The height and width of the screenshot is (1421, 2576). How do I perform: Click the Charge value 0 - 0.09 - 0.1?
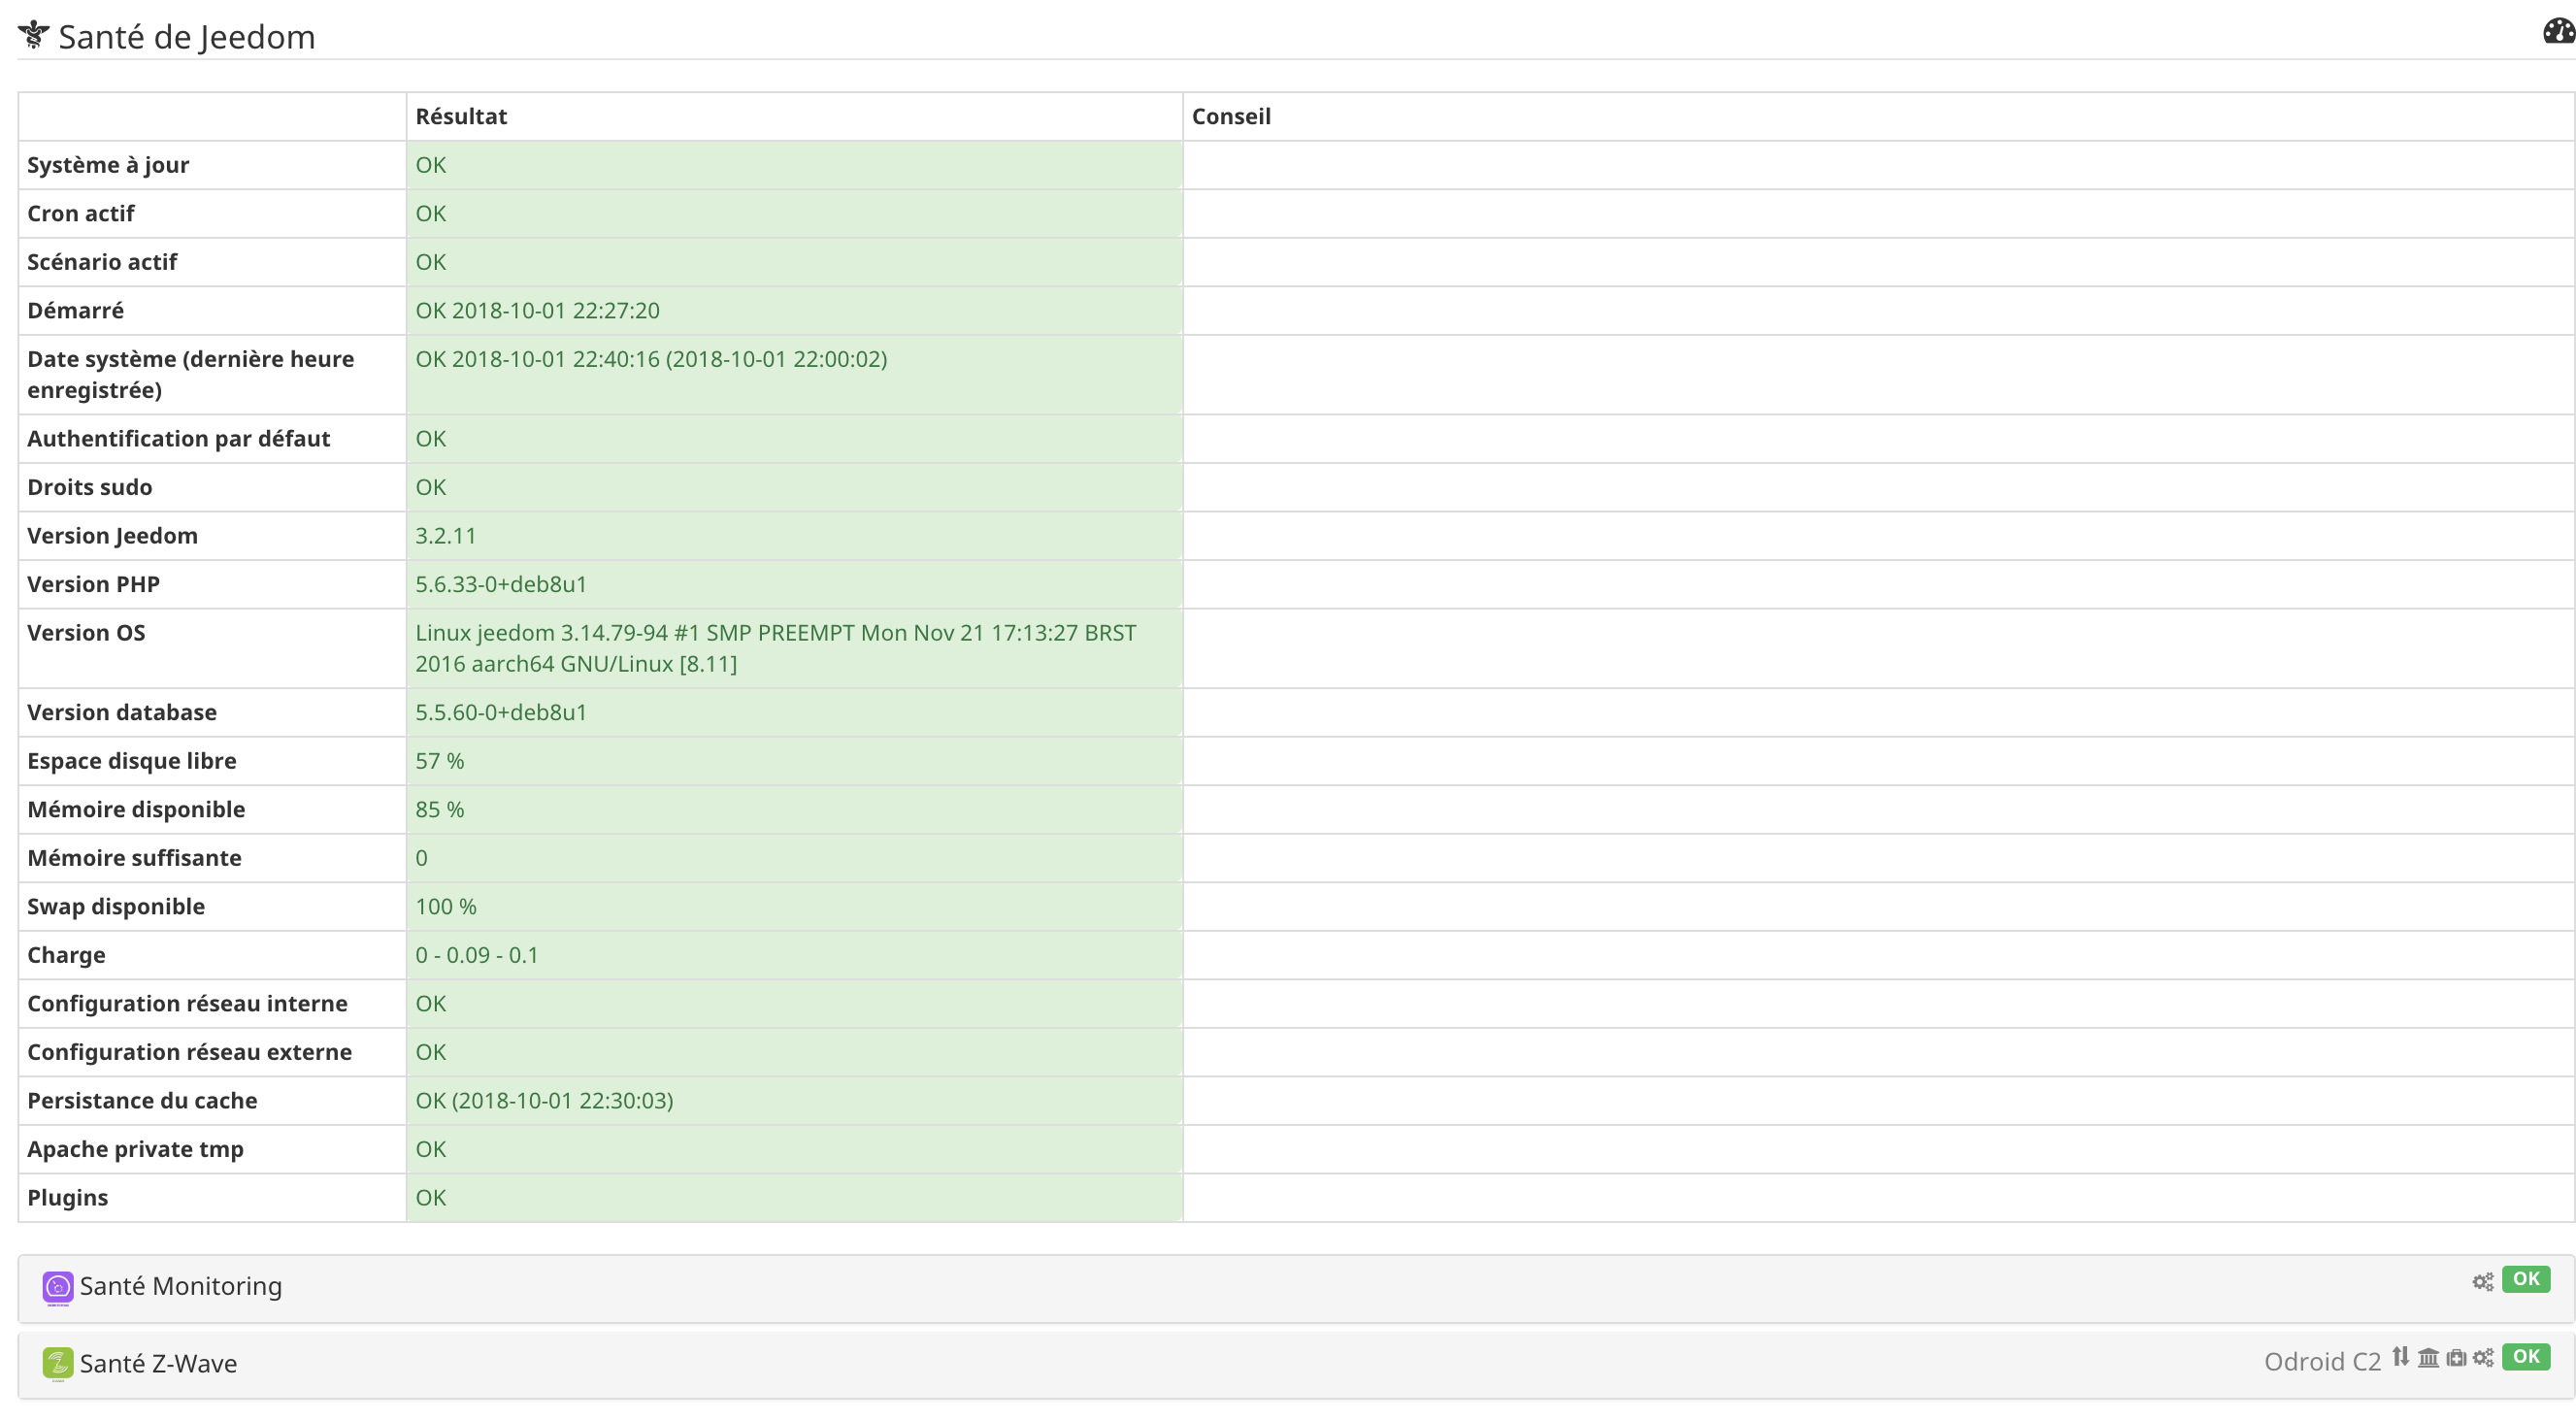(477, 955)
